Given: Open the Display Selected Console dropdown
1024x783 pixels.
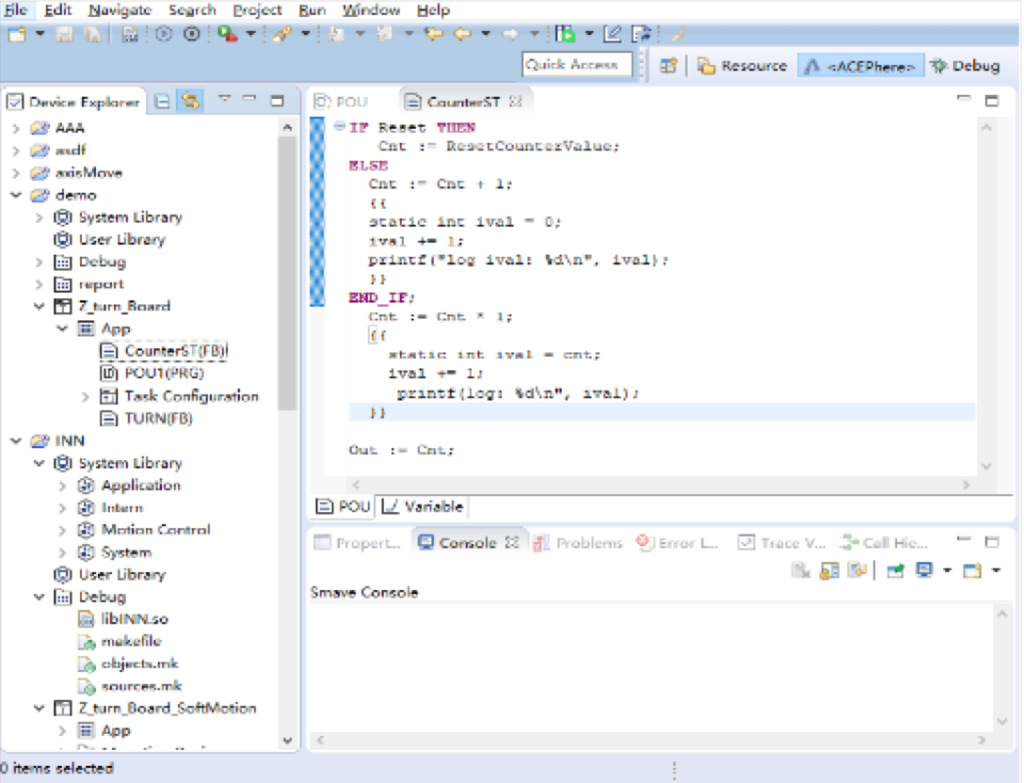Looking at the screenshot, I should click(945, 571).
